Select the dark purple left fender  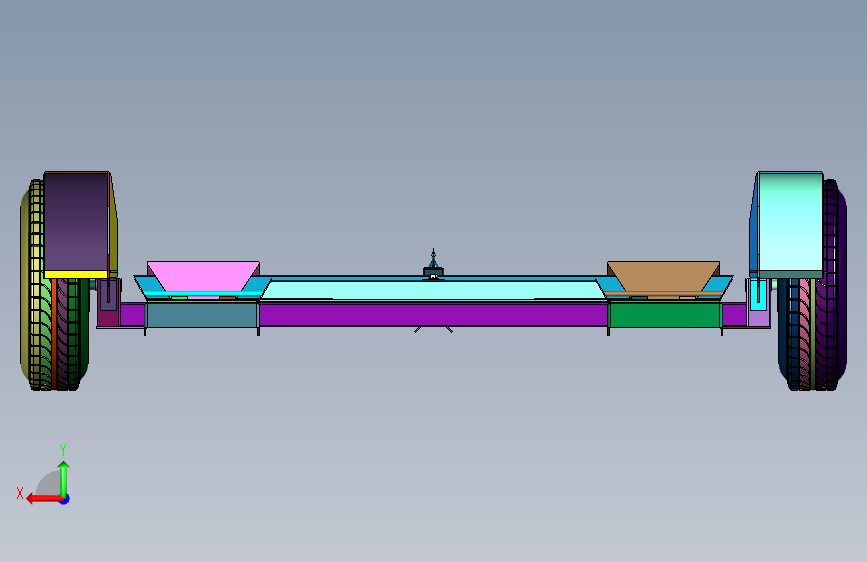point(76,221)
